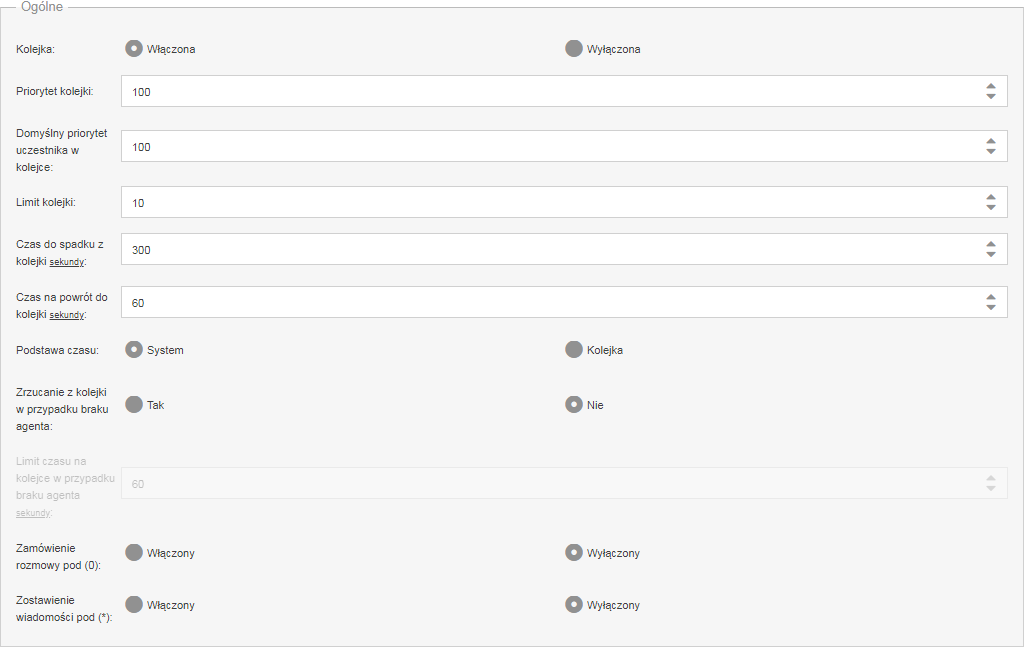Decrease Priorytet kolejki with down arrow

coord(991,97)
